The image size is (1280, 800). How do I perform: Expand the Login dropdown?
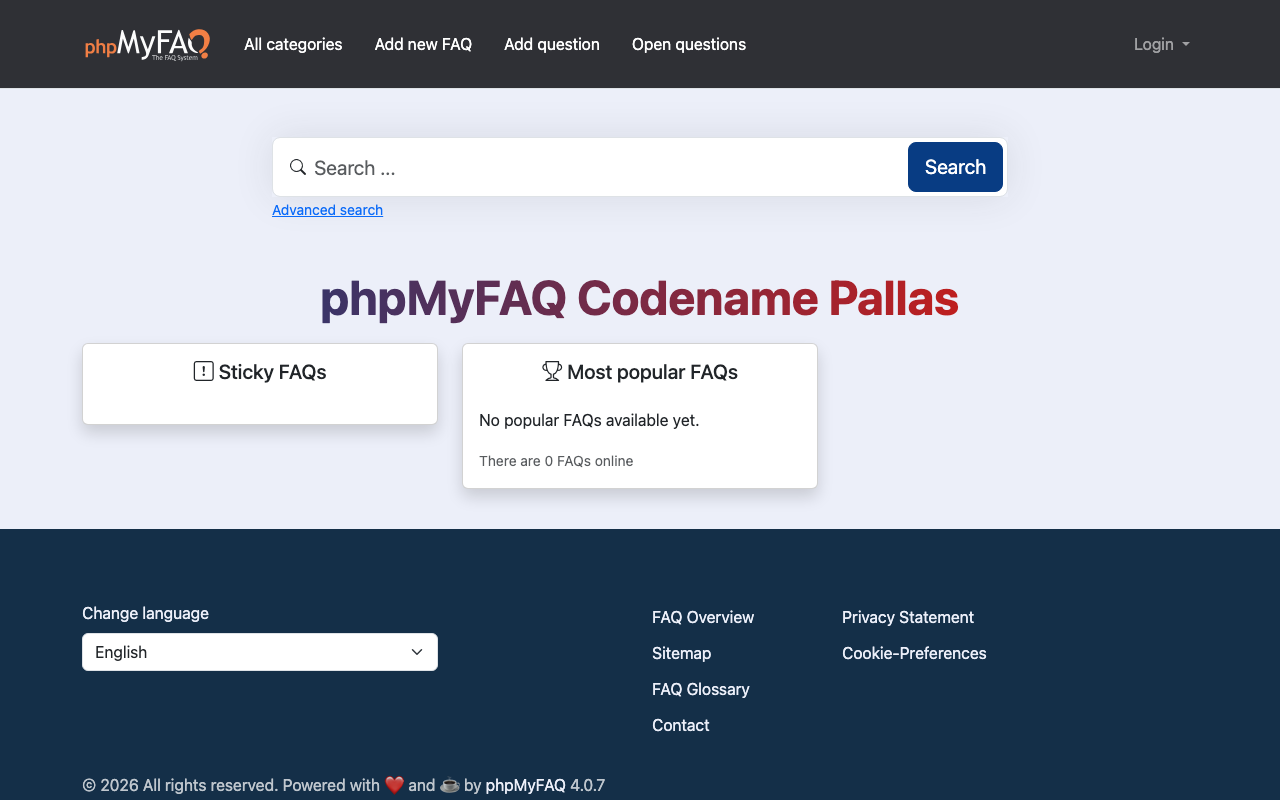point(1161,44)
